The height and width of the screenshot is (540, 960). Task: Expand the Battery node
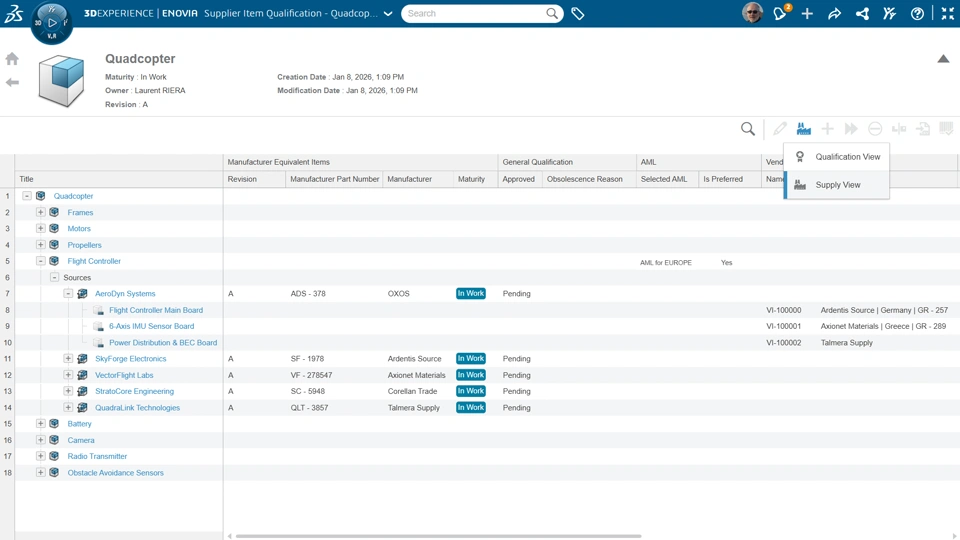coord(40,423)
